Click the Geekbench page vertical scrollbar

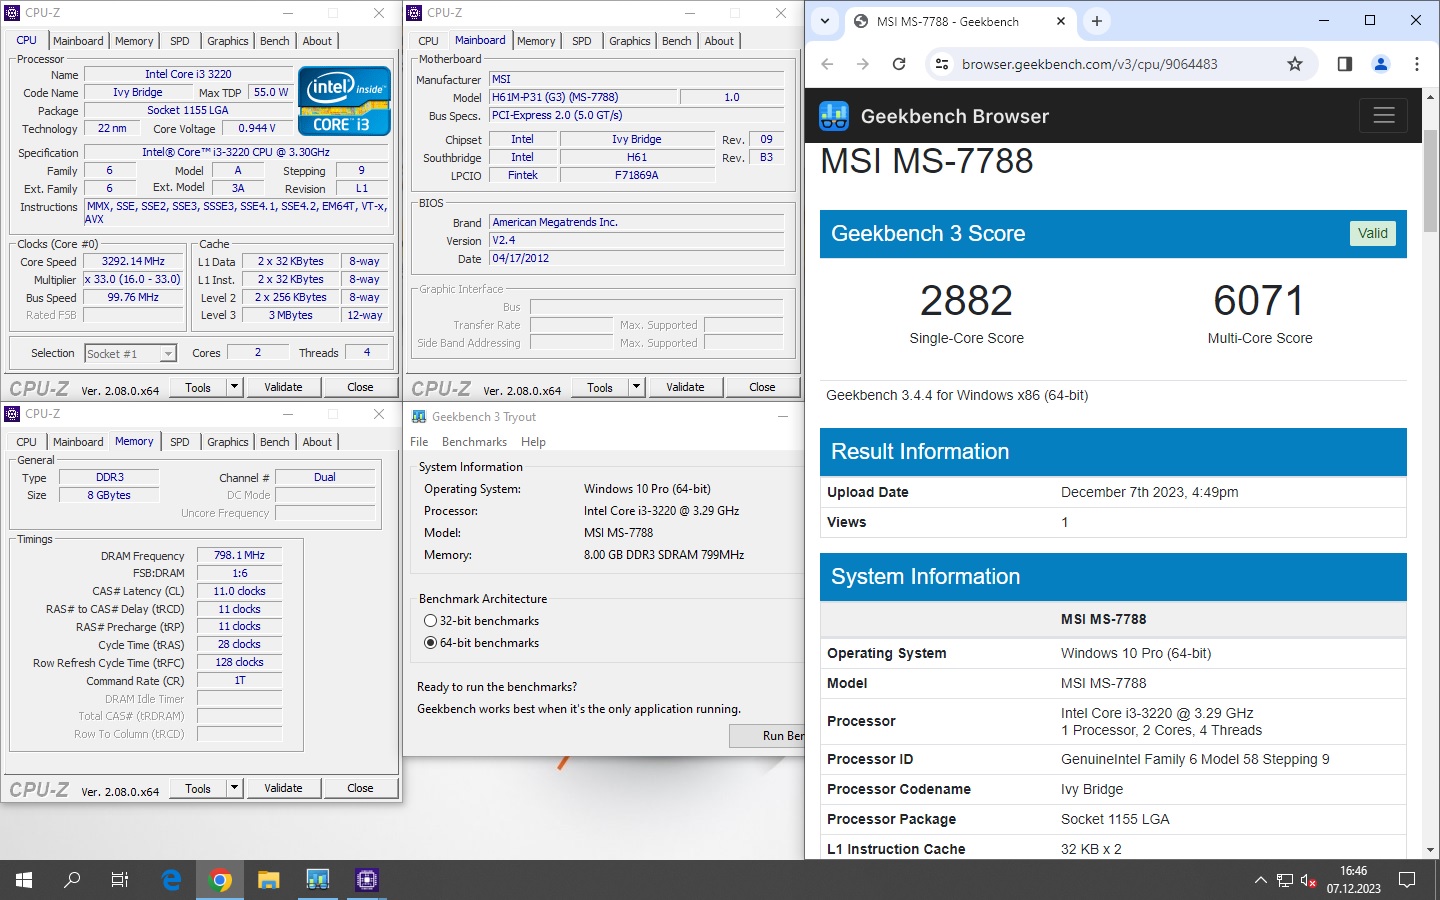[1430, 180]
